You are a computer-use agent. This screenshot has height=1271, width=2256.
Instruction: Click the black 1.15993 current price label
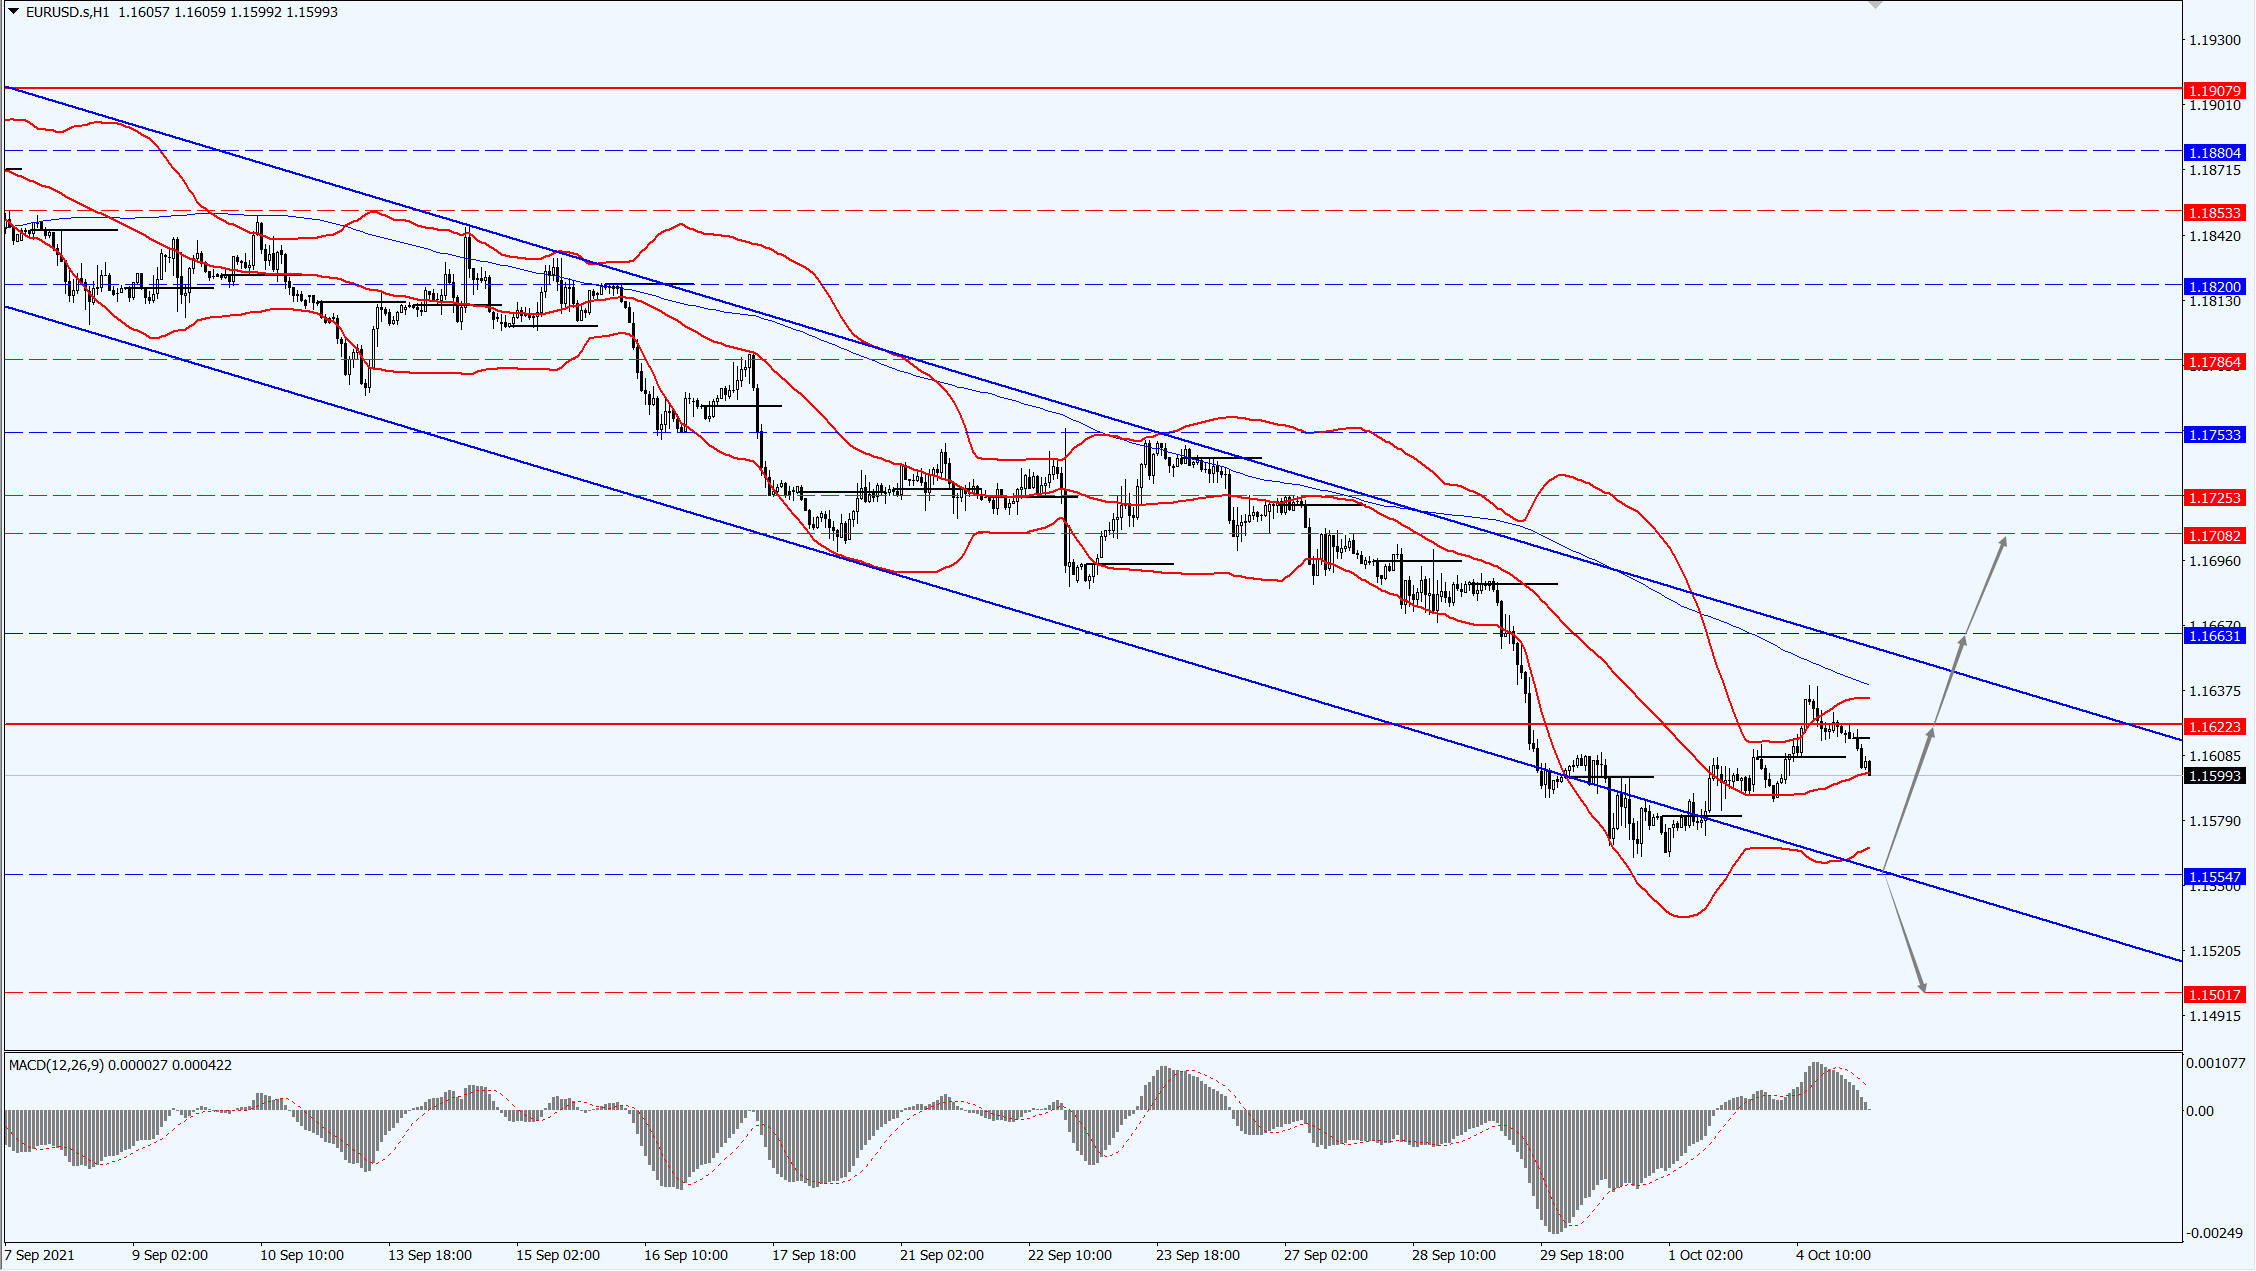[2215, 776]
